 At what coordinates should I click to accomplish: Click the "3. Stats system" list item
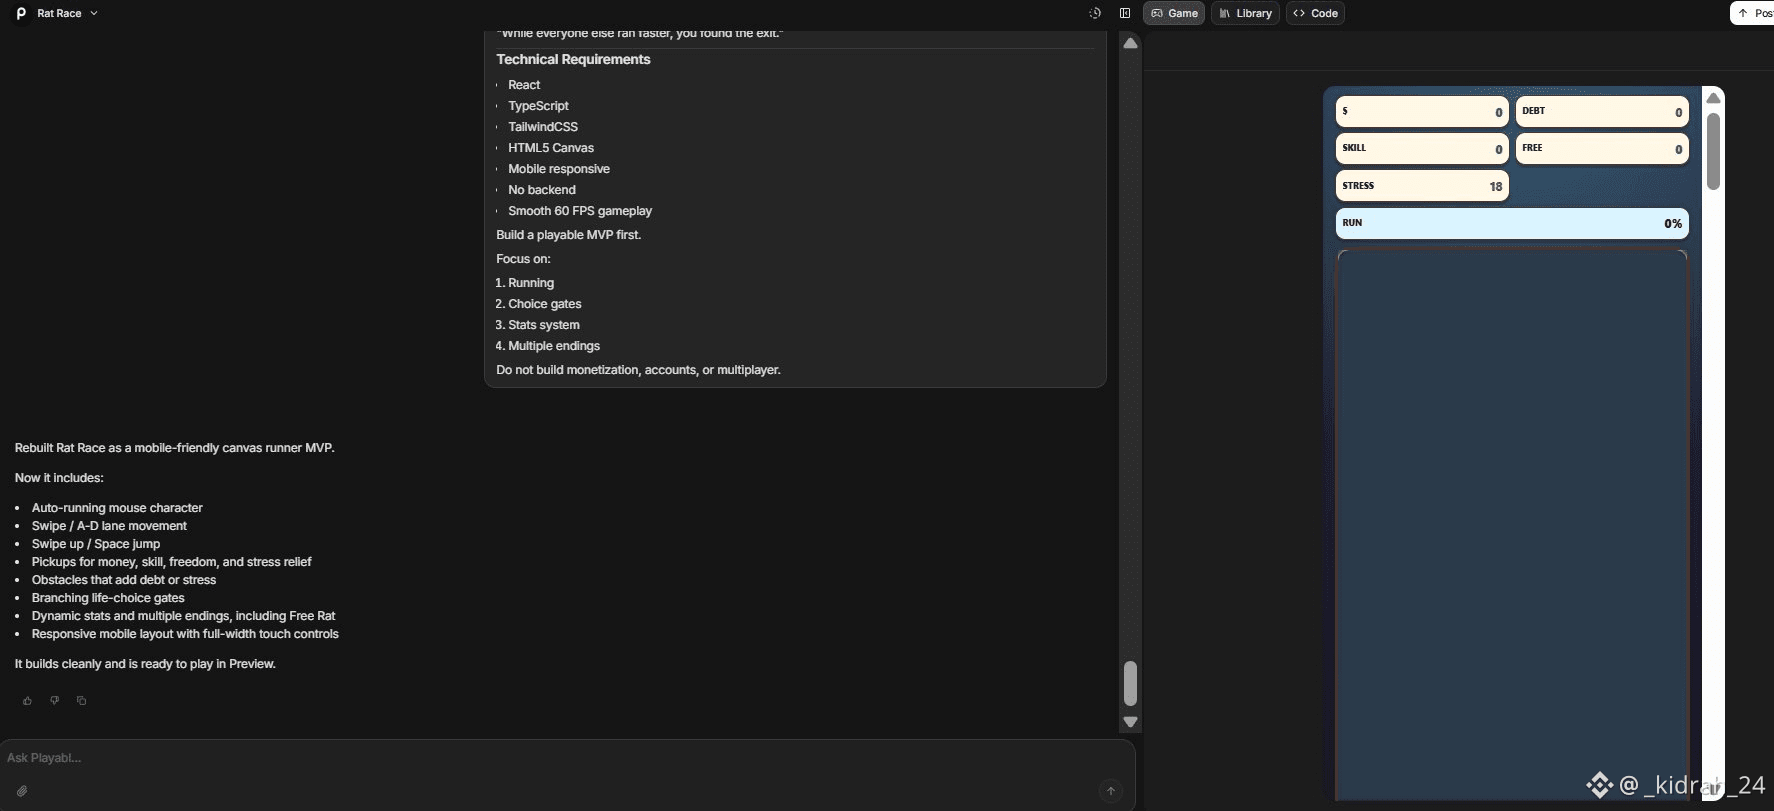click(537, 325)
